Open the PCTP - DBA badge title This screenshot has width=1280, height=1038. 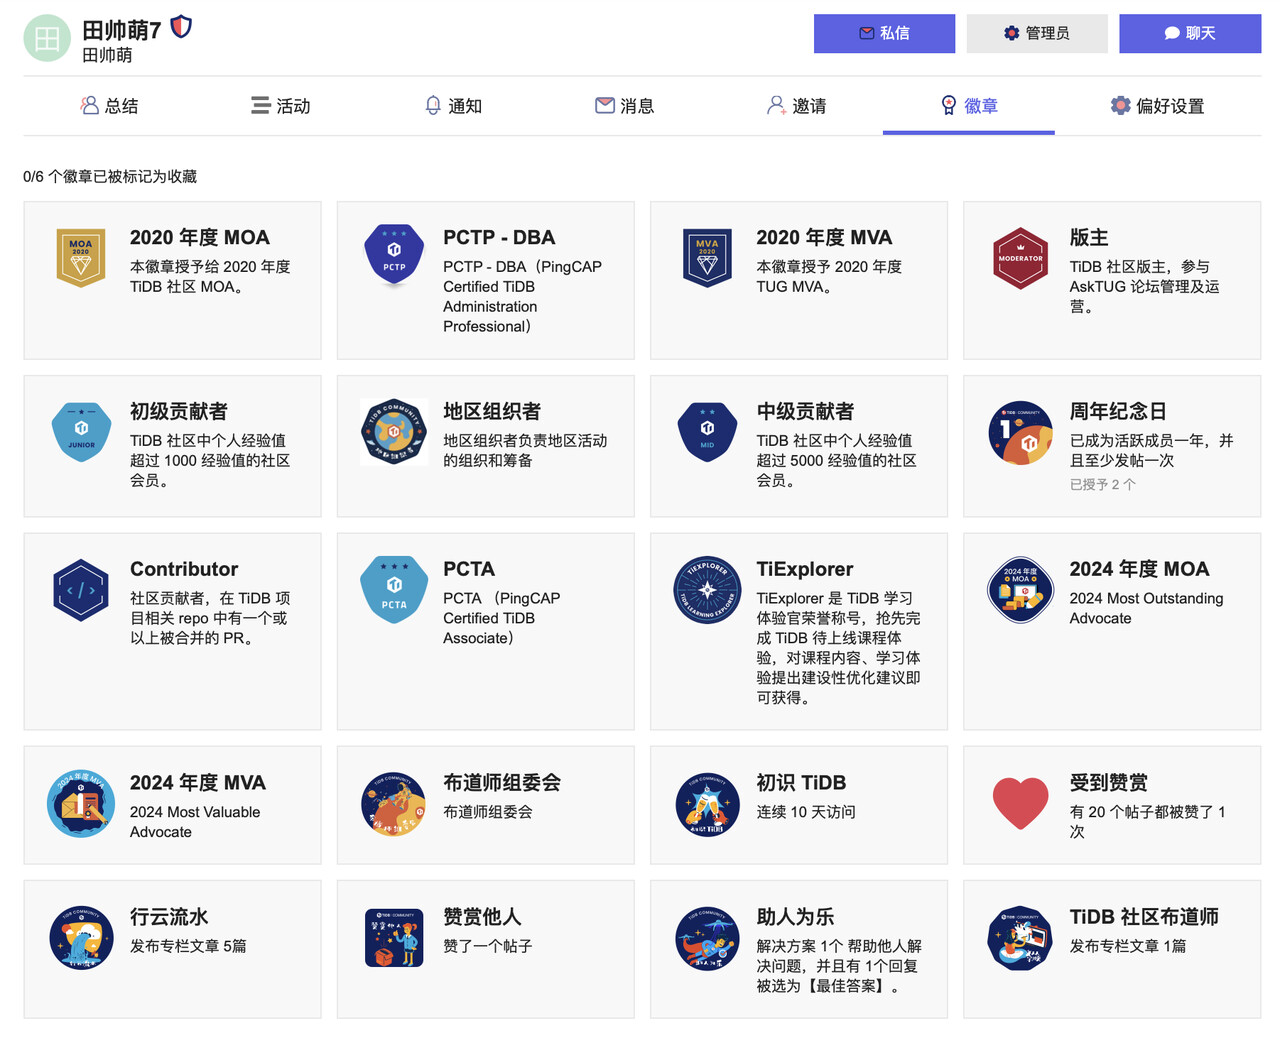pyautogui.click(x=499, y=238)
